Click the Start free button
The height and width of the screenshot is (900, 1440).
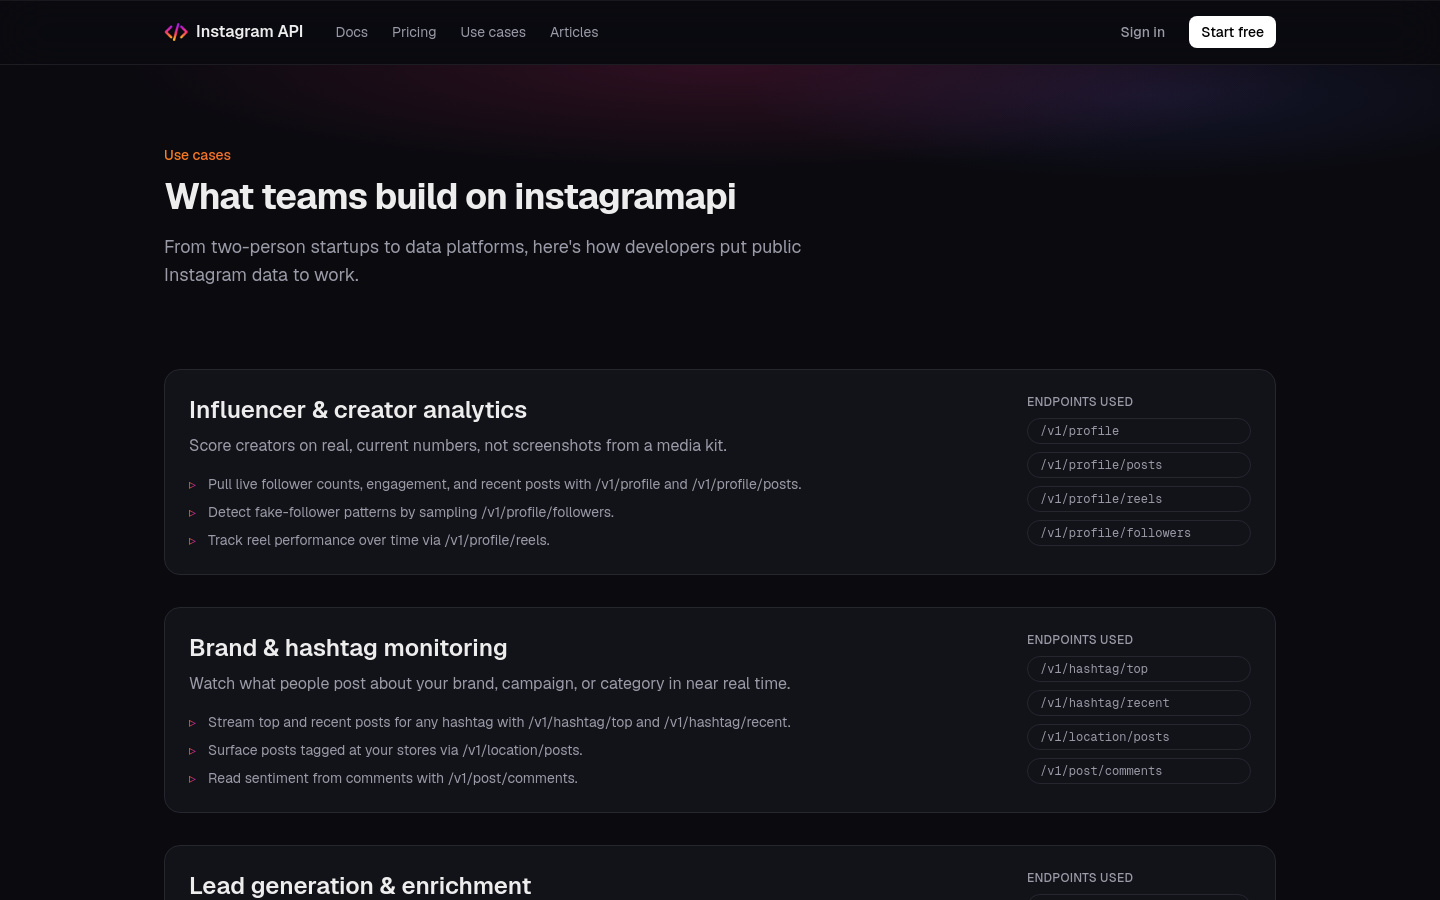click(x=1232, y=32)
